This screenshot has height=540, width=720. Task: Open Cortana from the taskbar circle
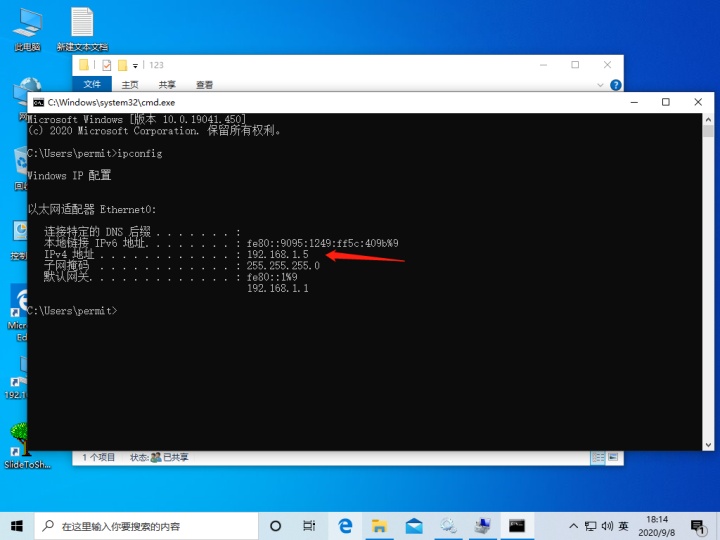pyautogui.click(x=276, y=526)
